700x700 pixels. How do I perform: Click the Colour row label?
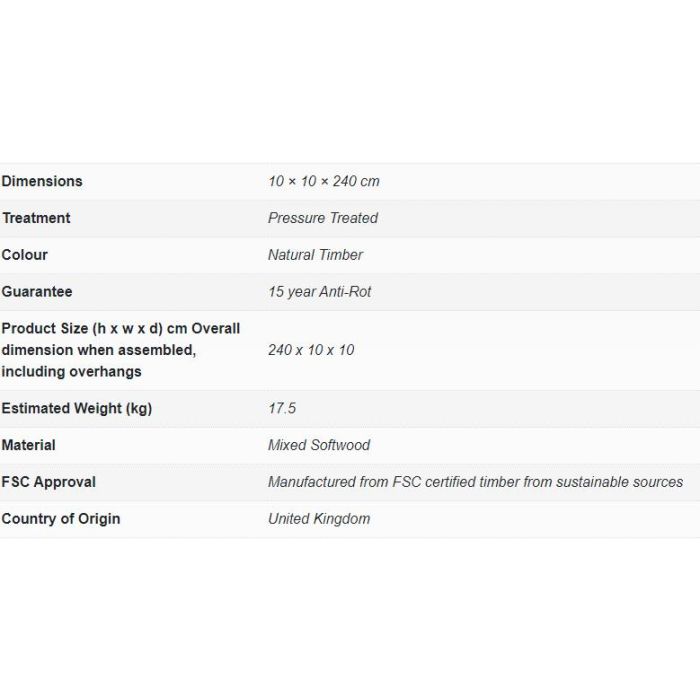[x=25, y=255]
